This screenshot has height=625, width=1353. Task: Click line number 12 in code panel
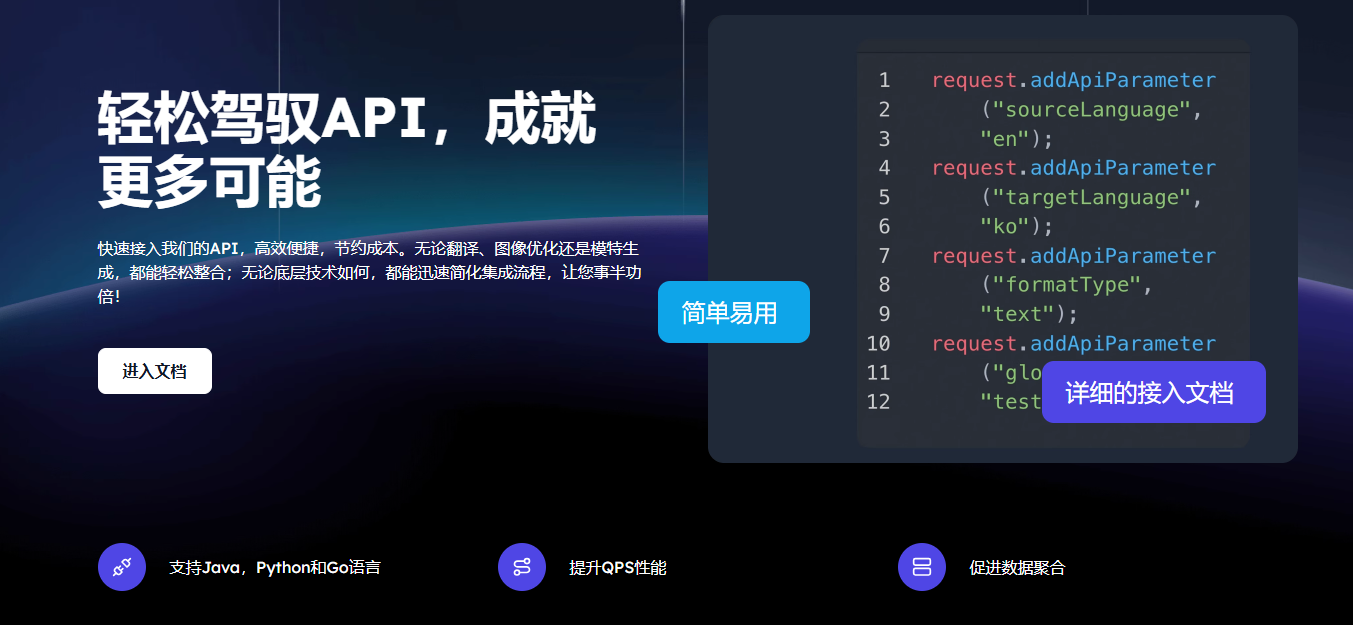point(878,402)
